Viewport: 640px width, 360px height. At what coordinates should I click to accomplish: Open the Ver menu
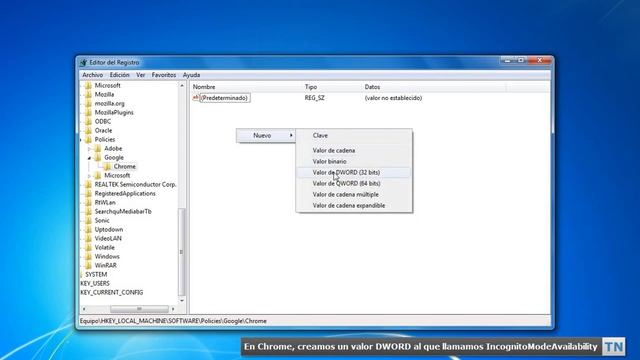tap(141, 75)
